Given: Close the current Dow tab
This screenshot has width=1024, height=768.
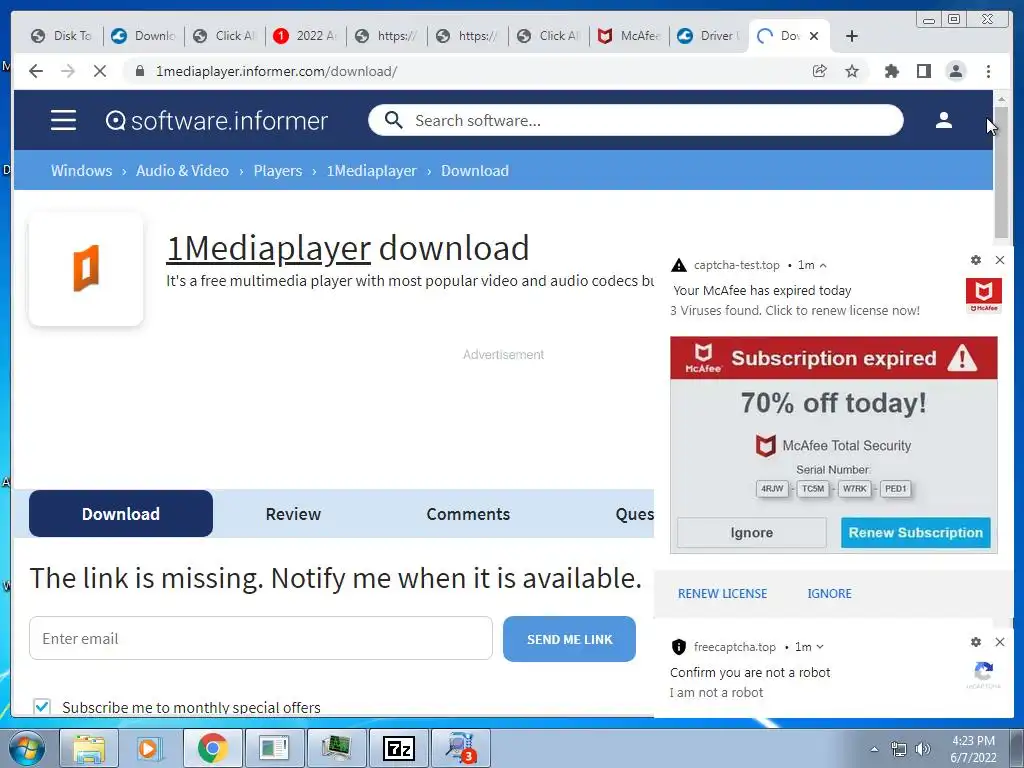Looking at the screenshot, I should pos(814,36).
